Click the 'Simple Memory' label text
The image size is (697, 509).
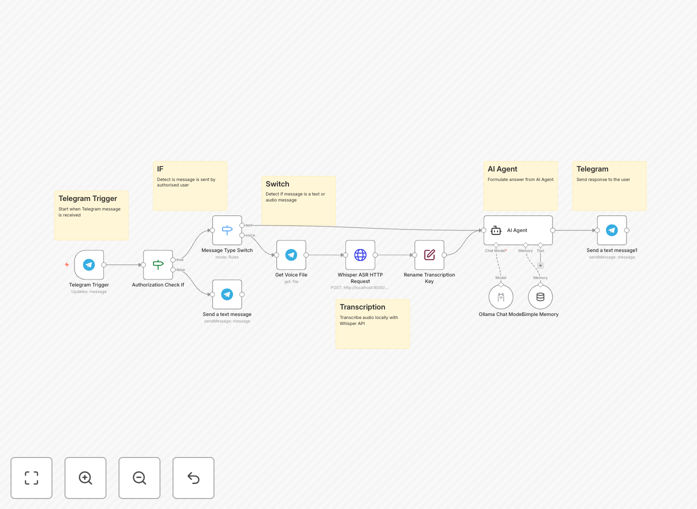541,314
